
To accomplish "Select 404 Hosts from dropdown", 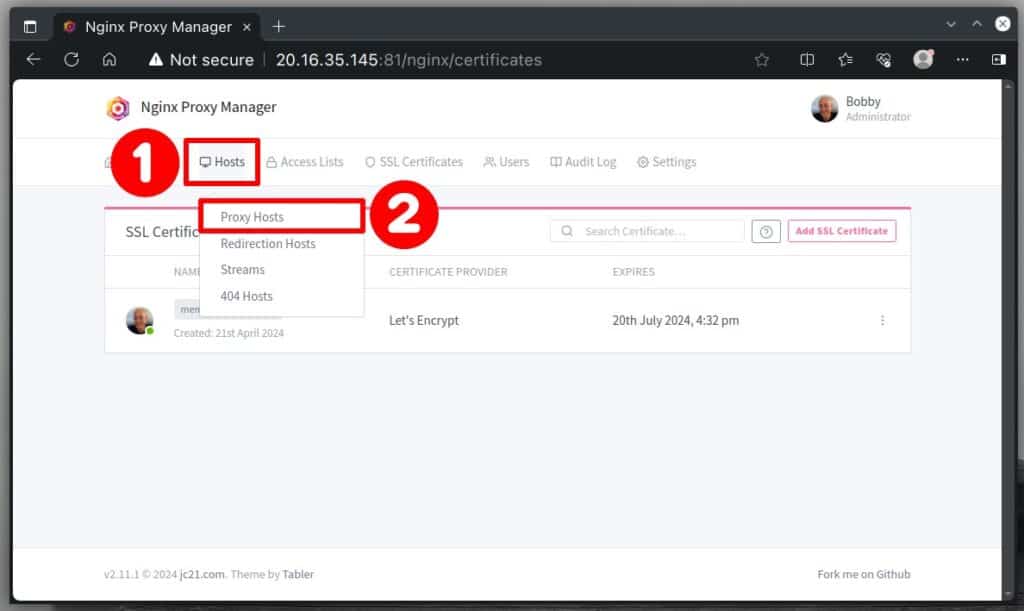I will tap(281, 296).
